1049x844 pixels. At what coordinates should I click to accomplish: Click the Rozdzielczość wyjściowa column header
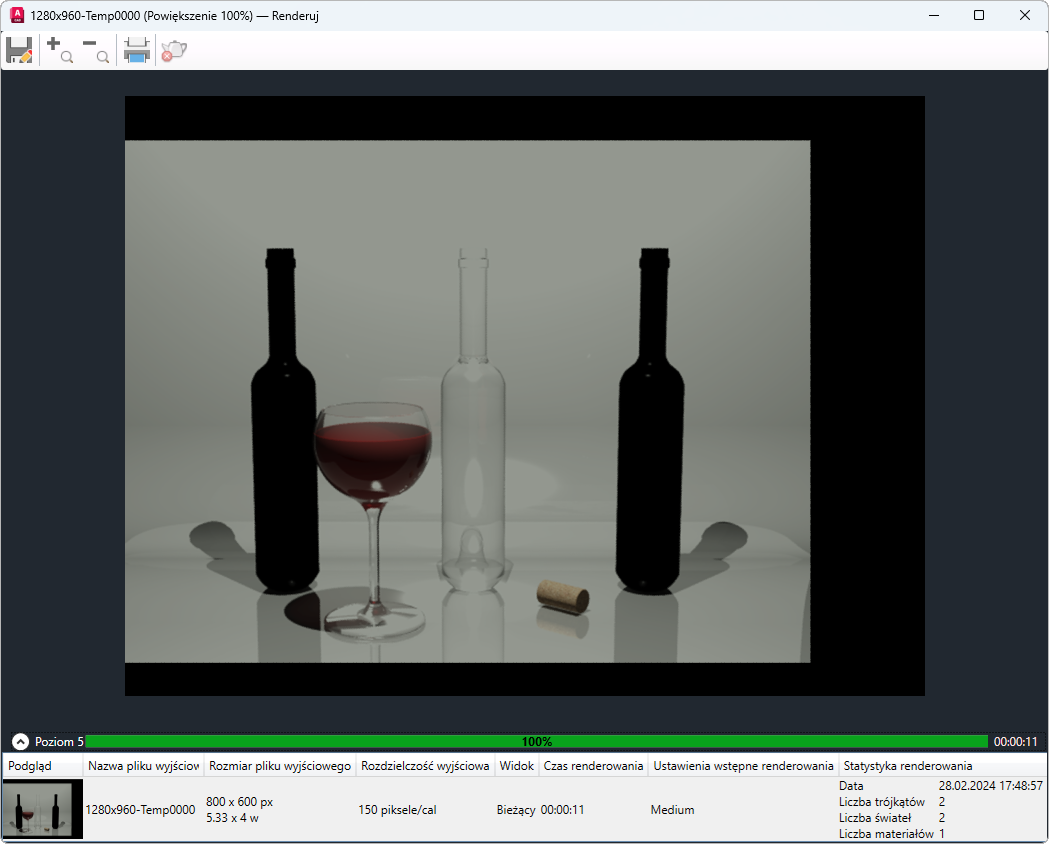pos(425,766)
